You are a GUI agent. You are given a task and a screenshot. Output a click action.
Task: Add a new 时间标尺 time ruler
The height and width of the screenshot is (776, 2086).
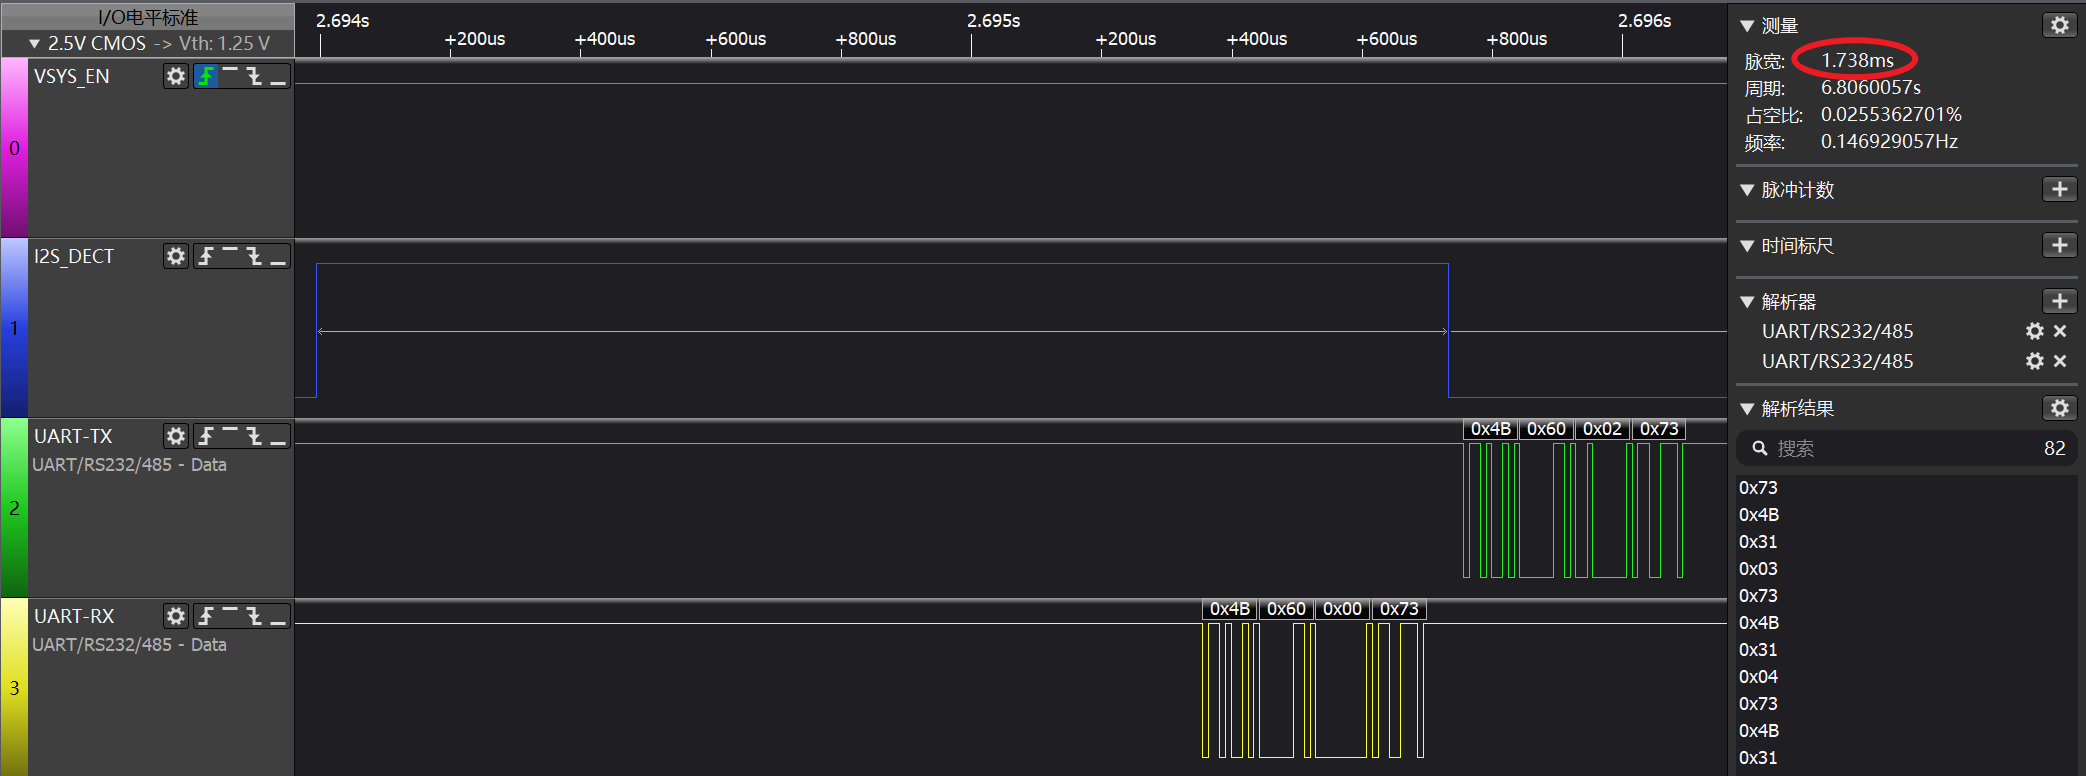tap(2059, 245)
